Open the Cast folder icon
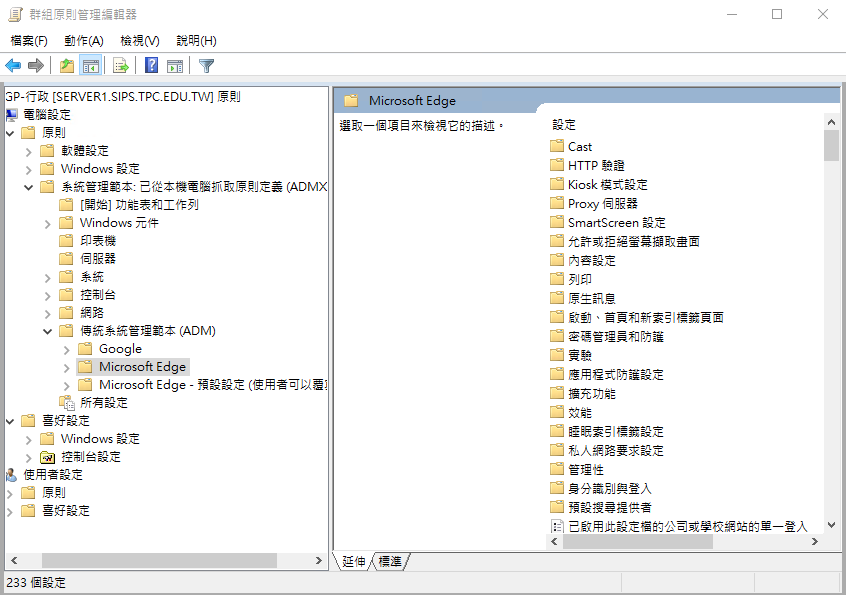This screenshot has width=846, height=595. (x=557, y=146)
